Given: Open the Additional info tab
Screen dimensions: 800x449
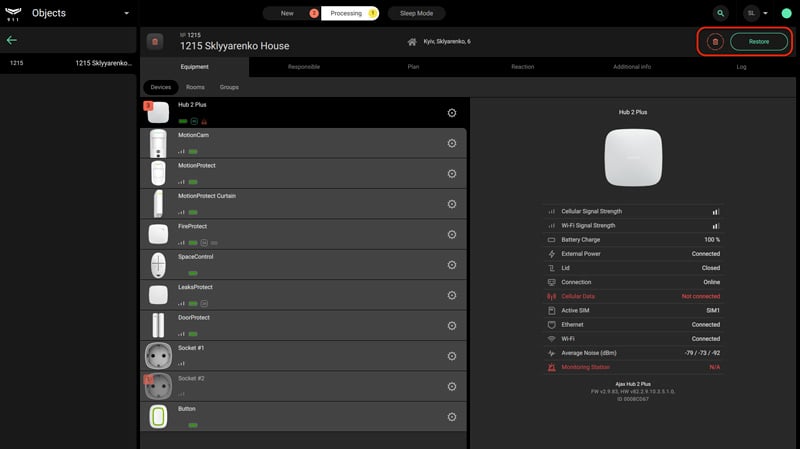Looking at the screenshot, I should click(x=632, y=67).
